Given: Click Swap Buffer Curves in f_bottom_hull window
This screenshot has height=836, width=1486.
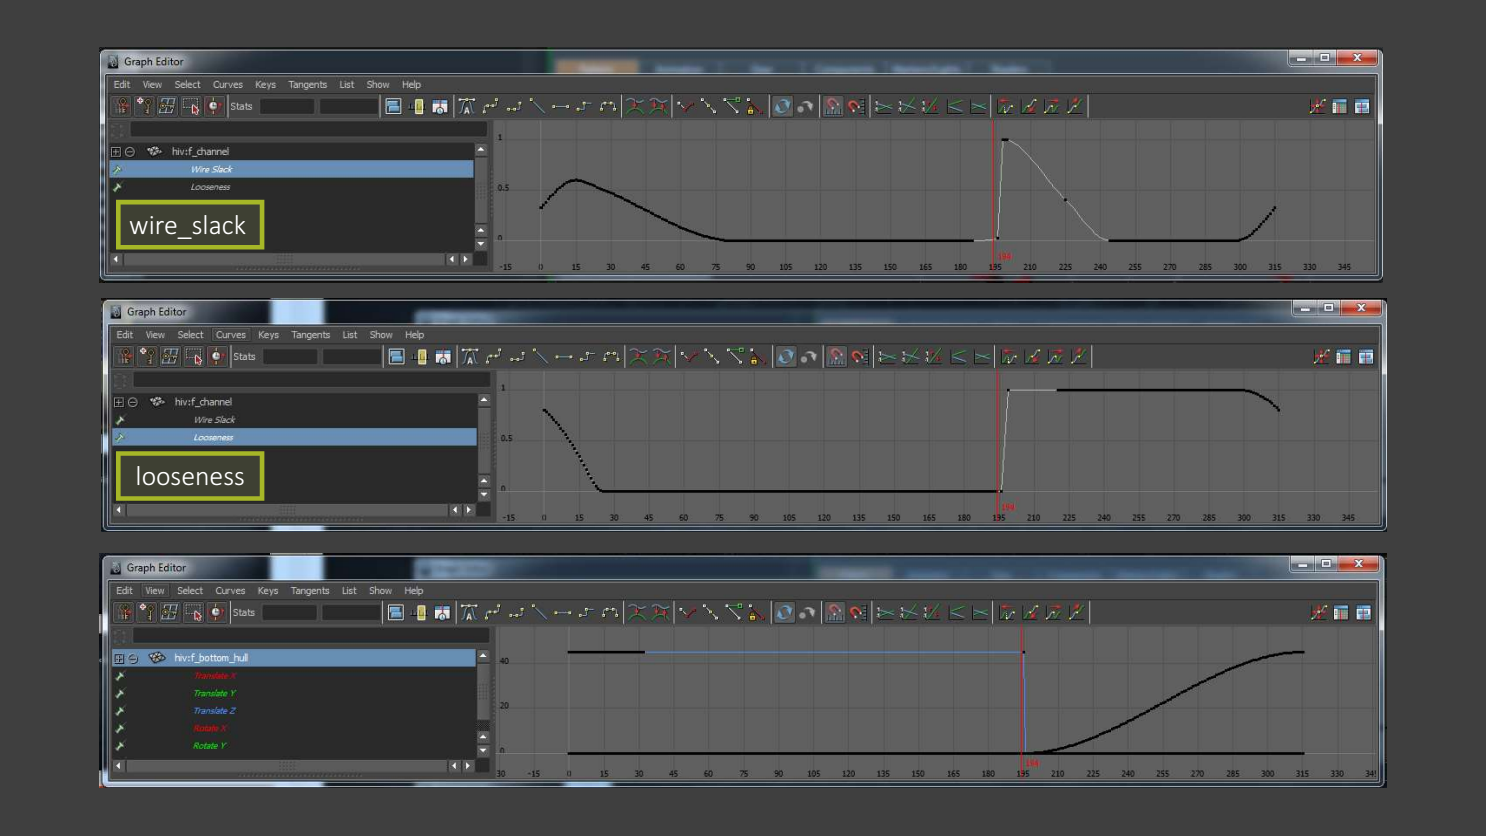Looking at the screenshot, I should [660, 612].
